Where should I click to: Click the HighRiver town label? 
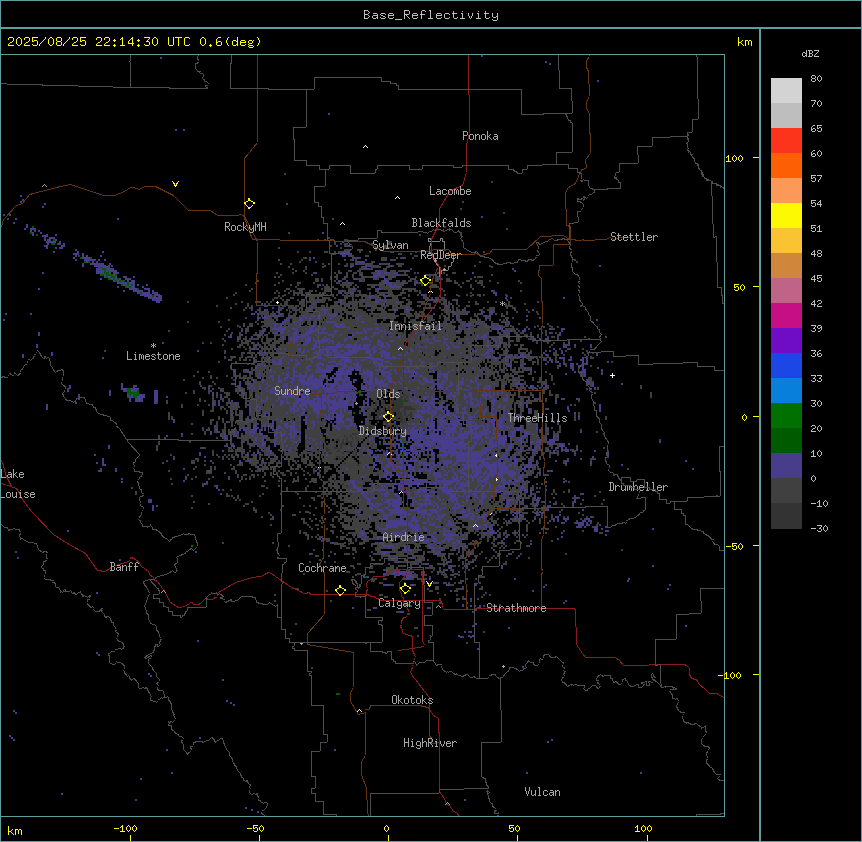430,743
